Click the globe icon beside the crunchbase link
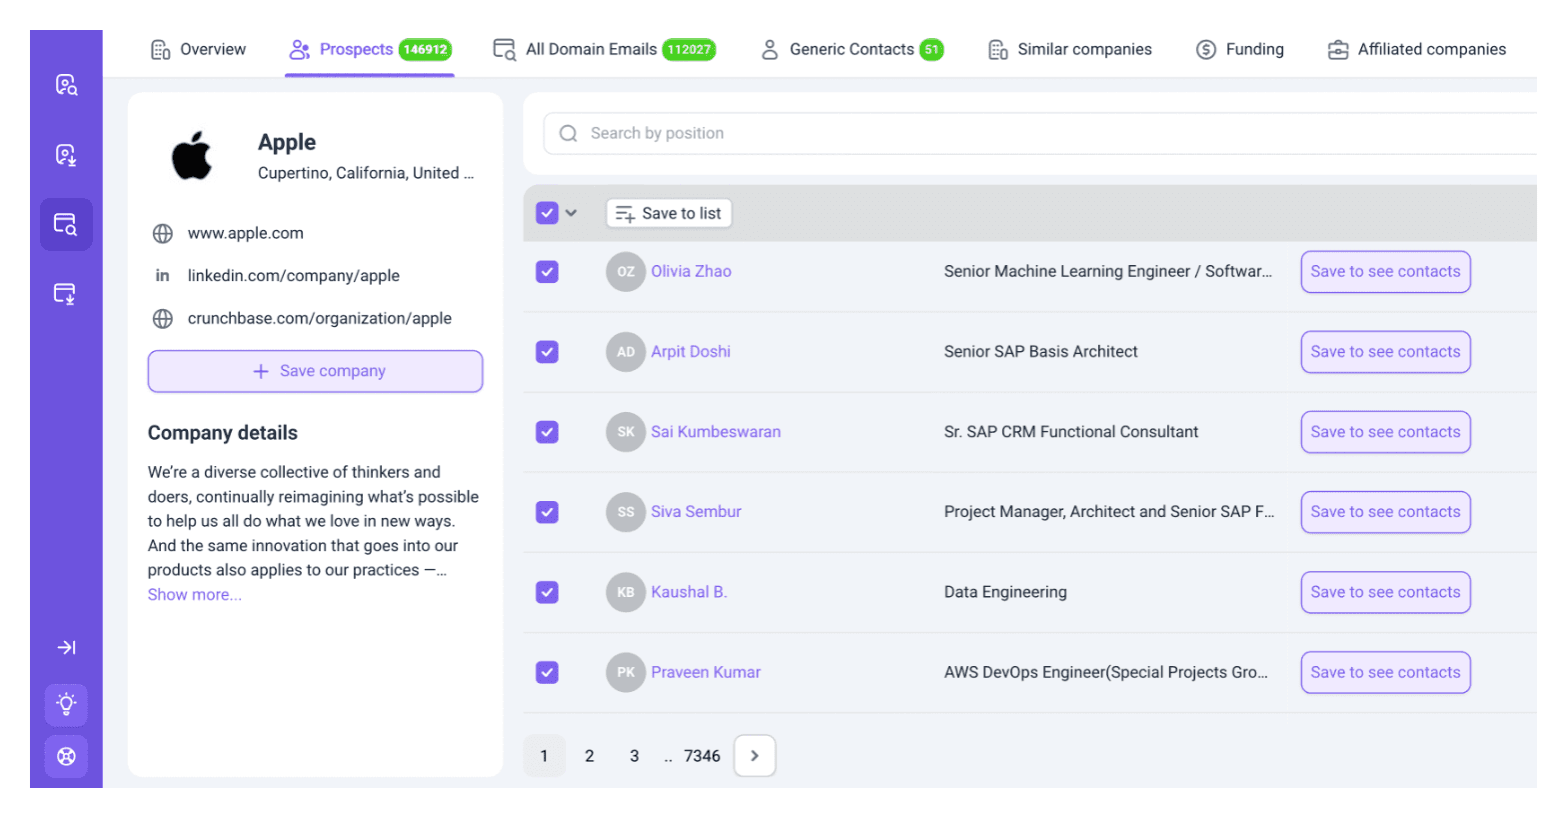Image resolution: width=1568 pixels, height=818 pixels. click(x=162, y=319)
